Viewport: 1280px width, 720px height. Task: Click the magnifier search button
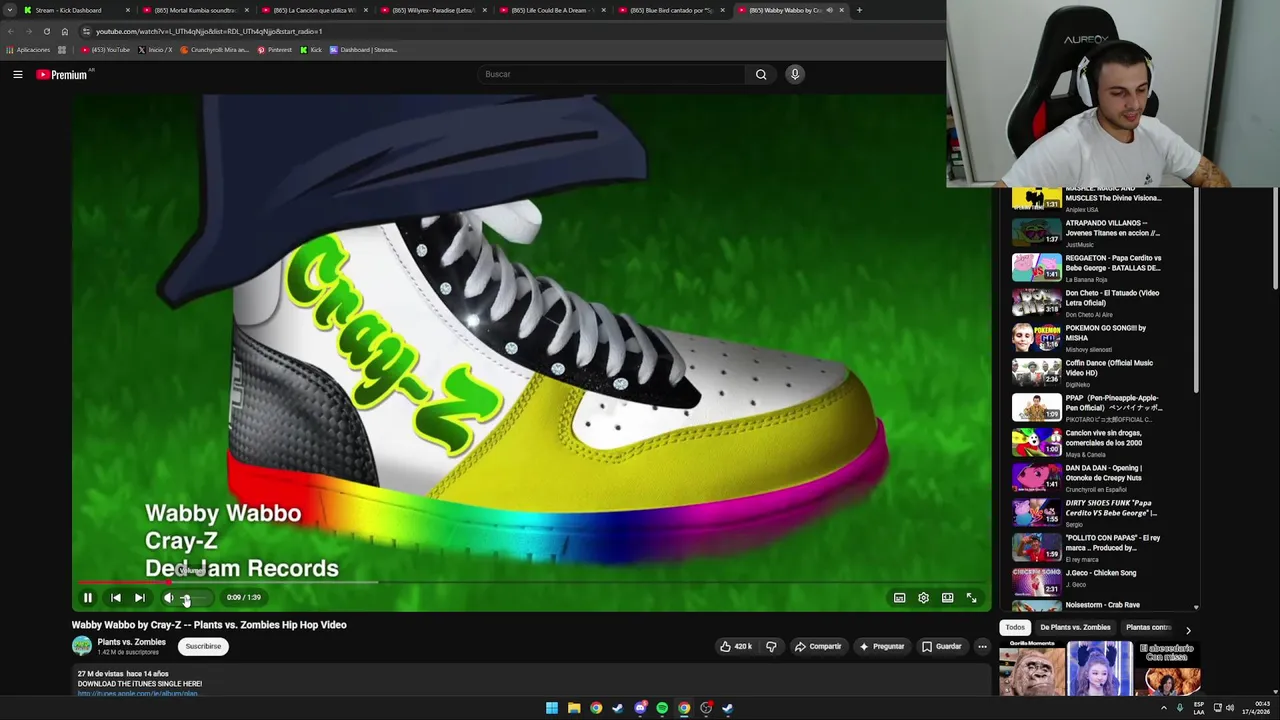(761, 74)
